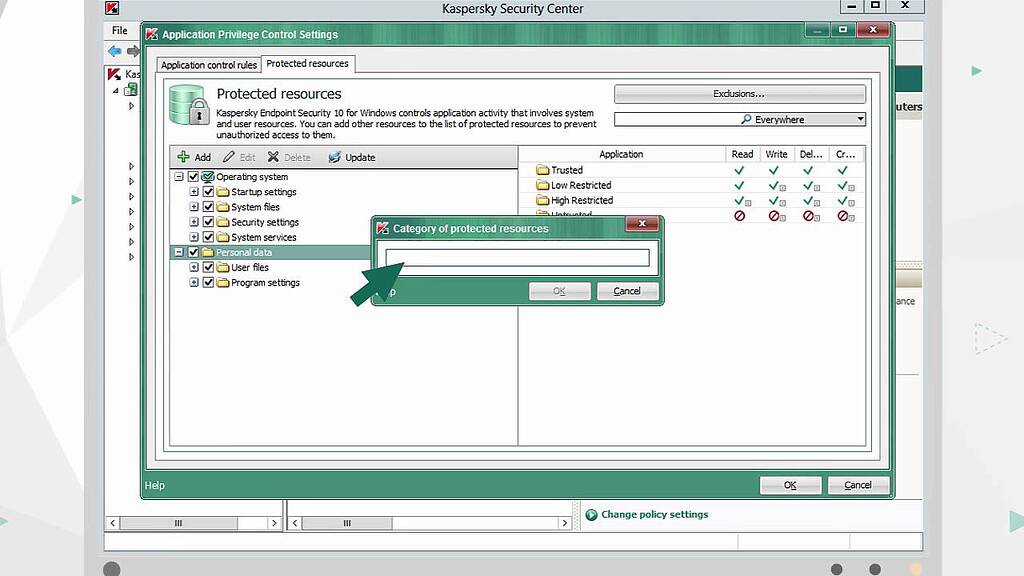Open the Everywhere scope dropdown

click(859, 119)
